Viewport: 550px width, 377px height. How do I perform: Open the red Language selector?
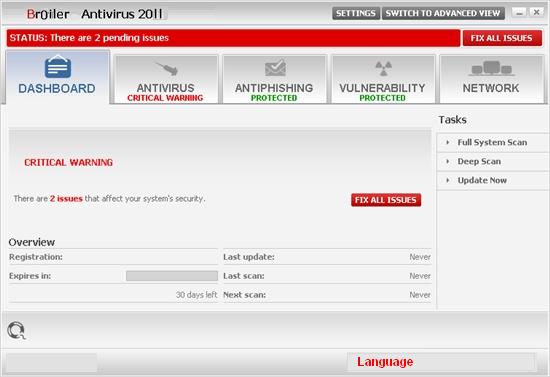click(385, 362)
